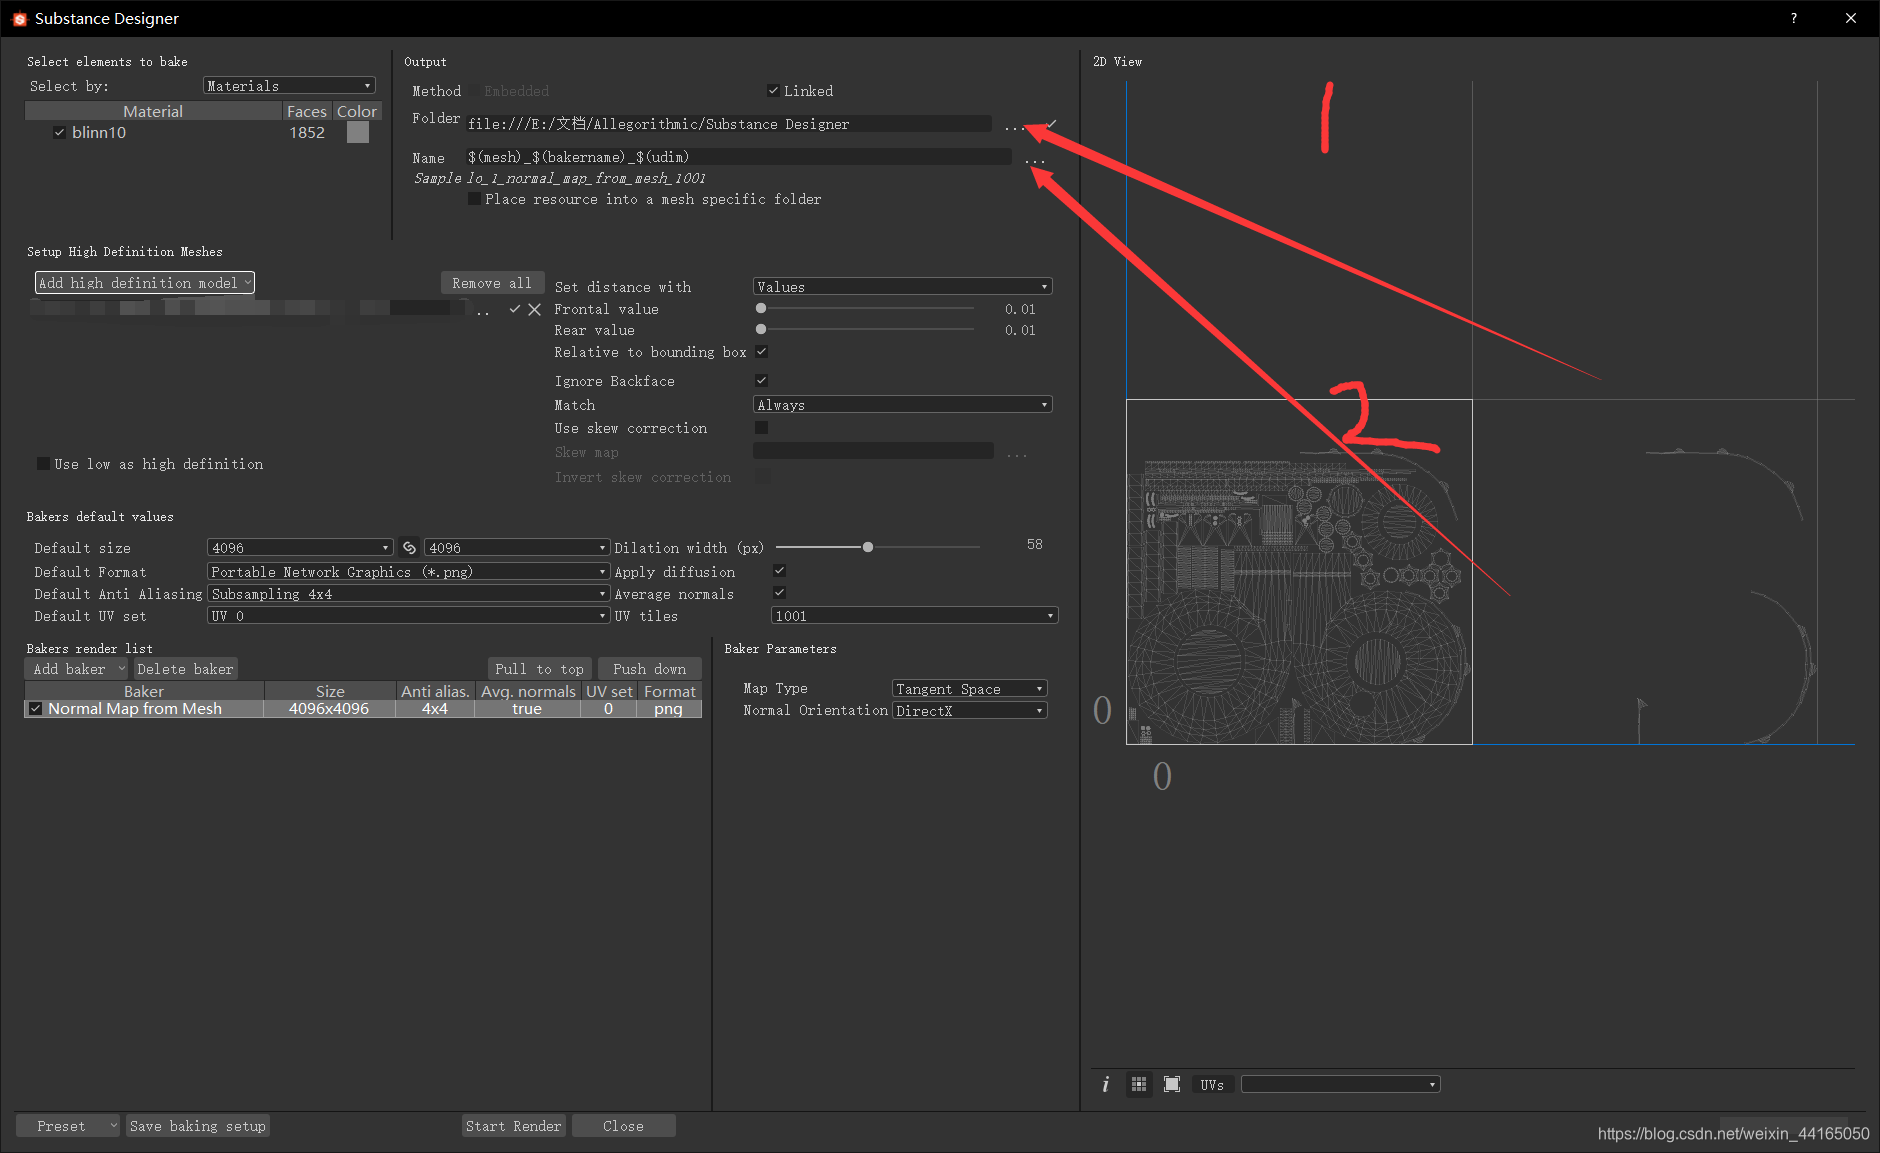Enable Use skew correction
Screen dimensions: 1880x1153
pos(761,428)
